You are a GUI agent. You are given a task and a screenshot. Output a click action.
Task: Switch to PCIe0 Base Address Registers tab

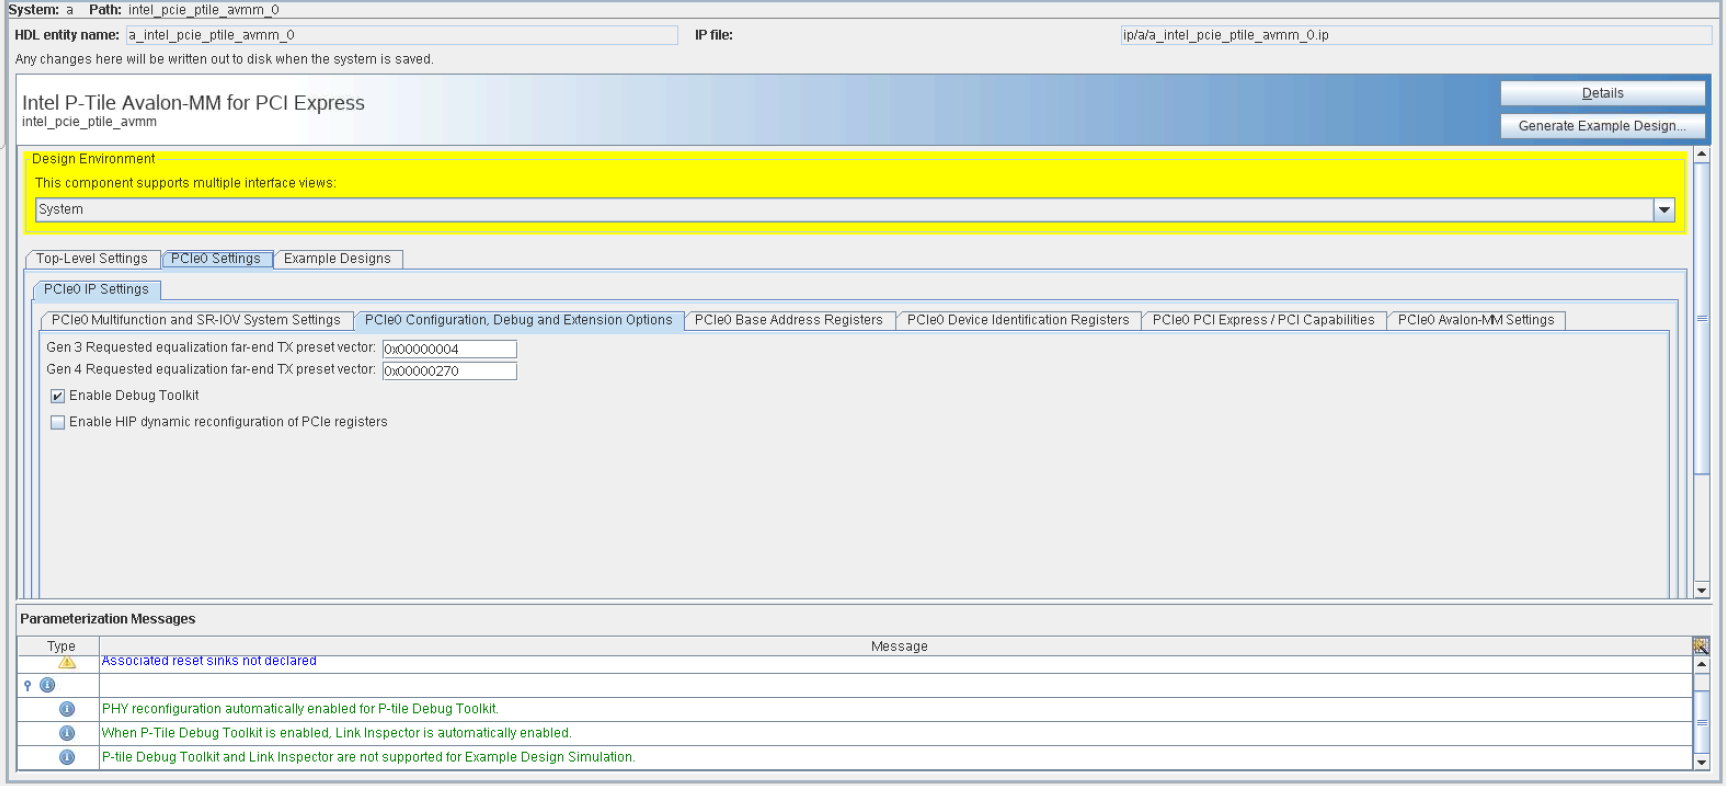pos(789,321)
